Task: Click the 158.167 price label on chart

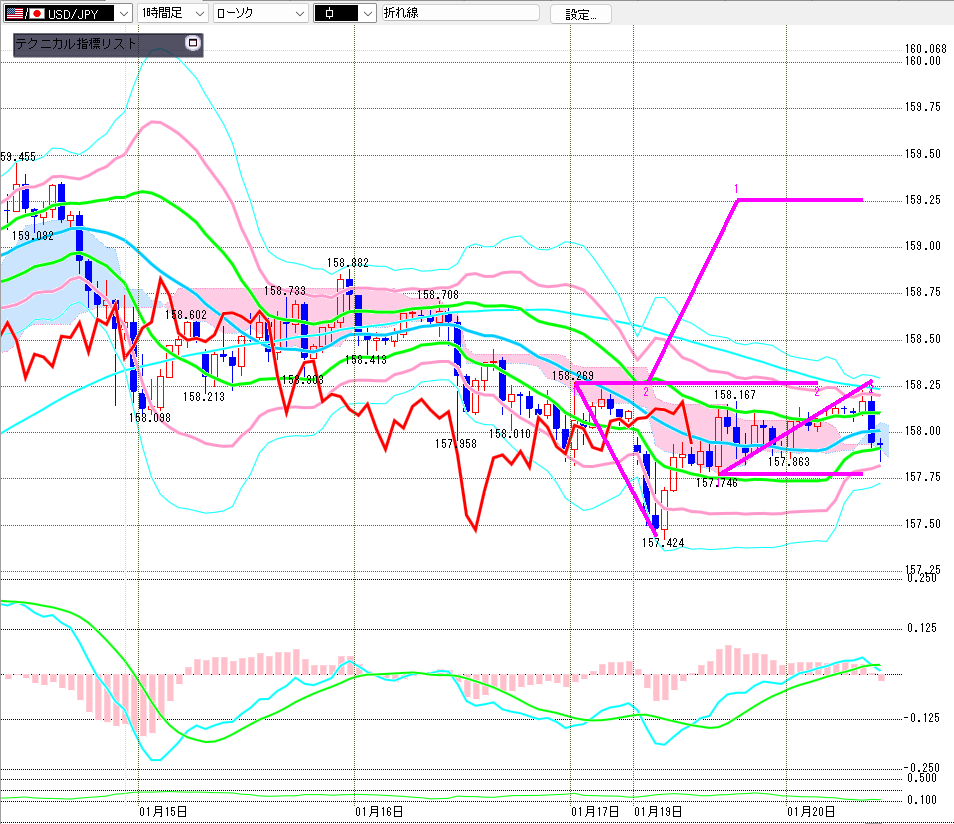Action: coord(733,395)
